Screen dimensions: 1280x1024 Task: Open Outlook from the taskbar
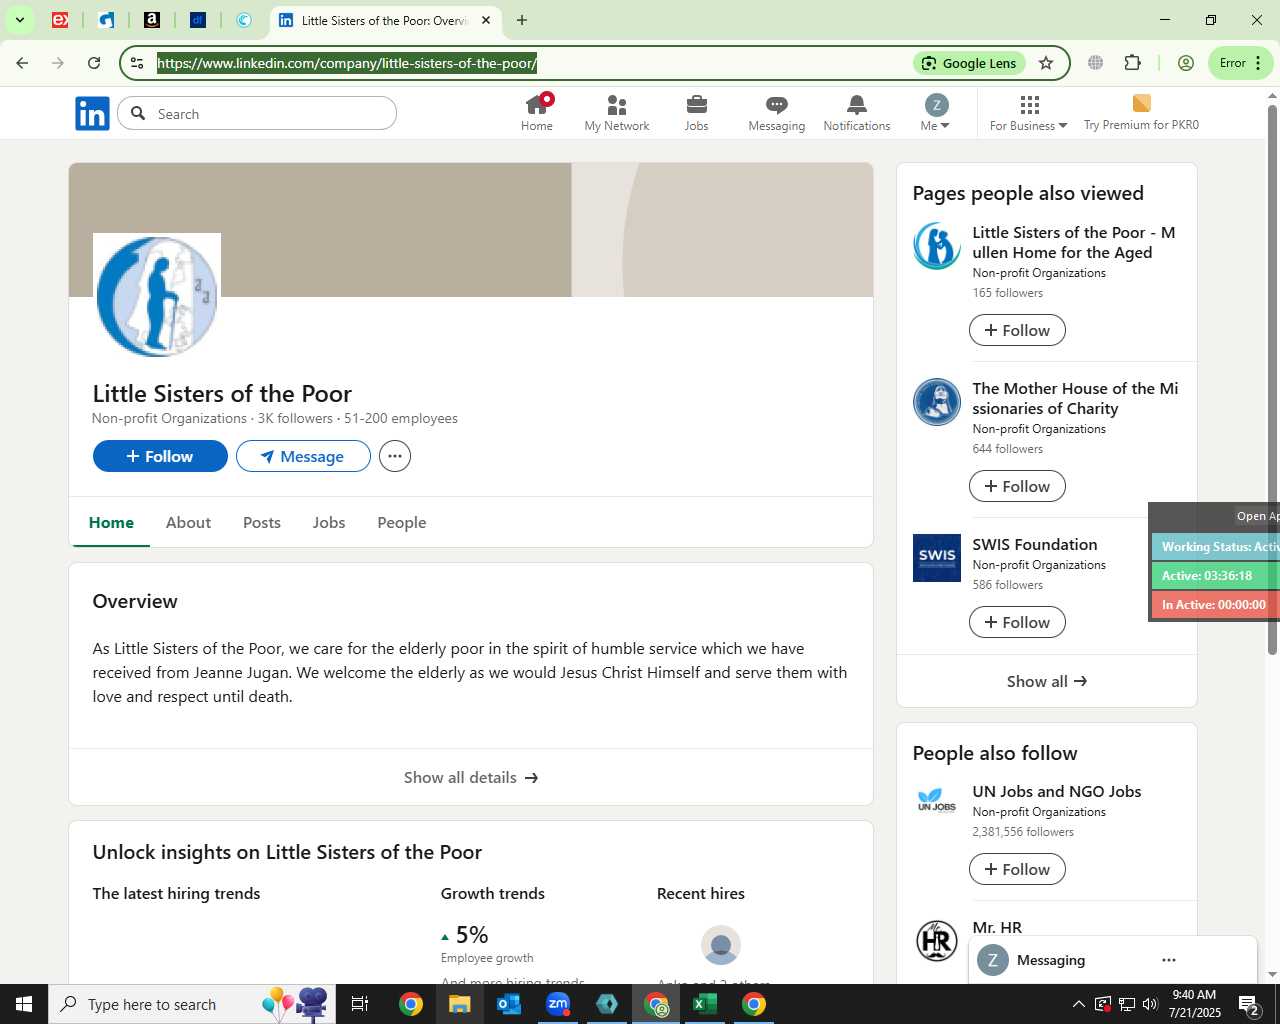[x=509, y=1004]
